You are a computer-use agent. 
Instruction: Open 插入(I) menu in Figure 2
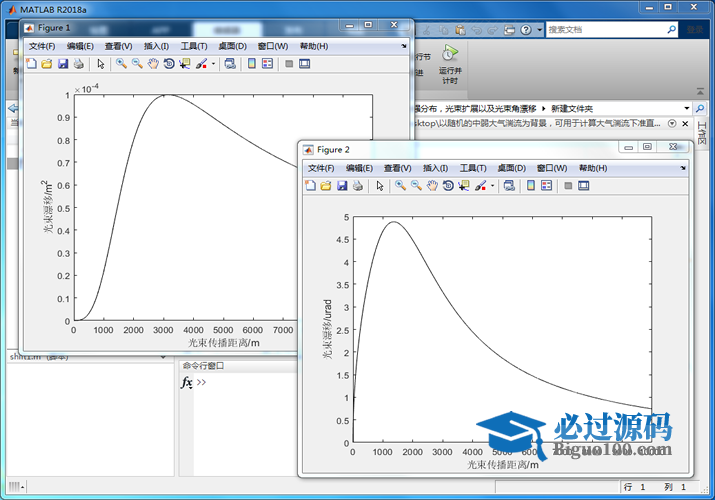[x=435, y=168]
